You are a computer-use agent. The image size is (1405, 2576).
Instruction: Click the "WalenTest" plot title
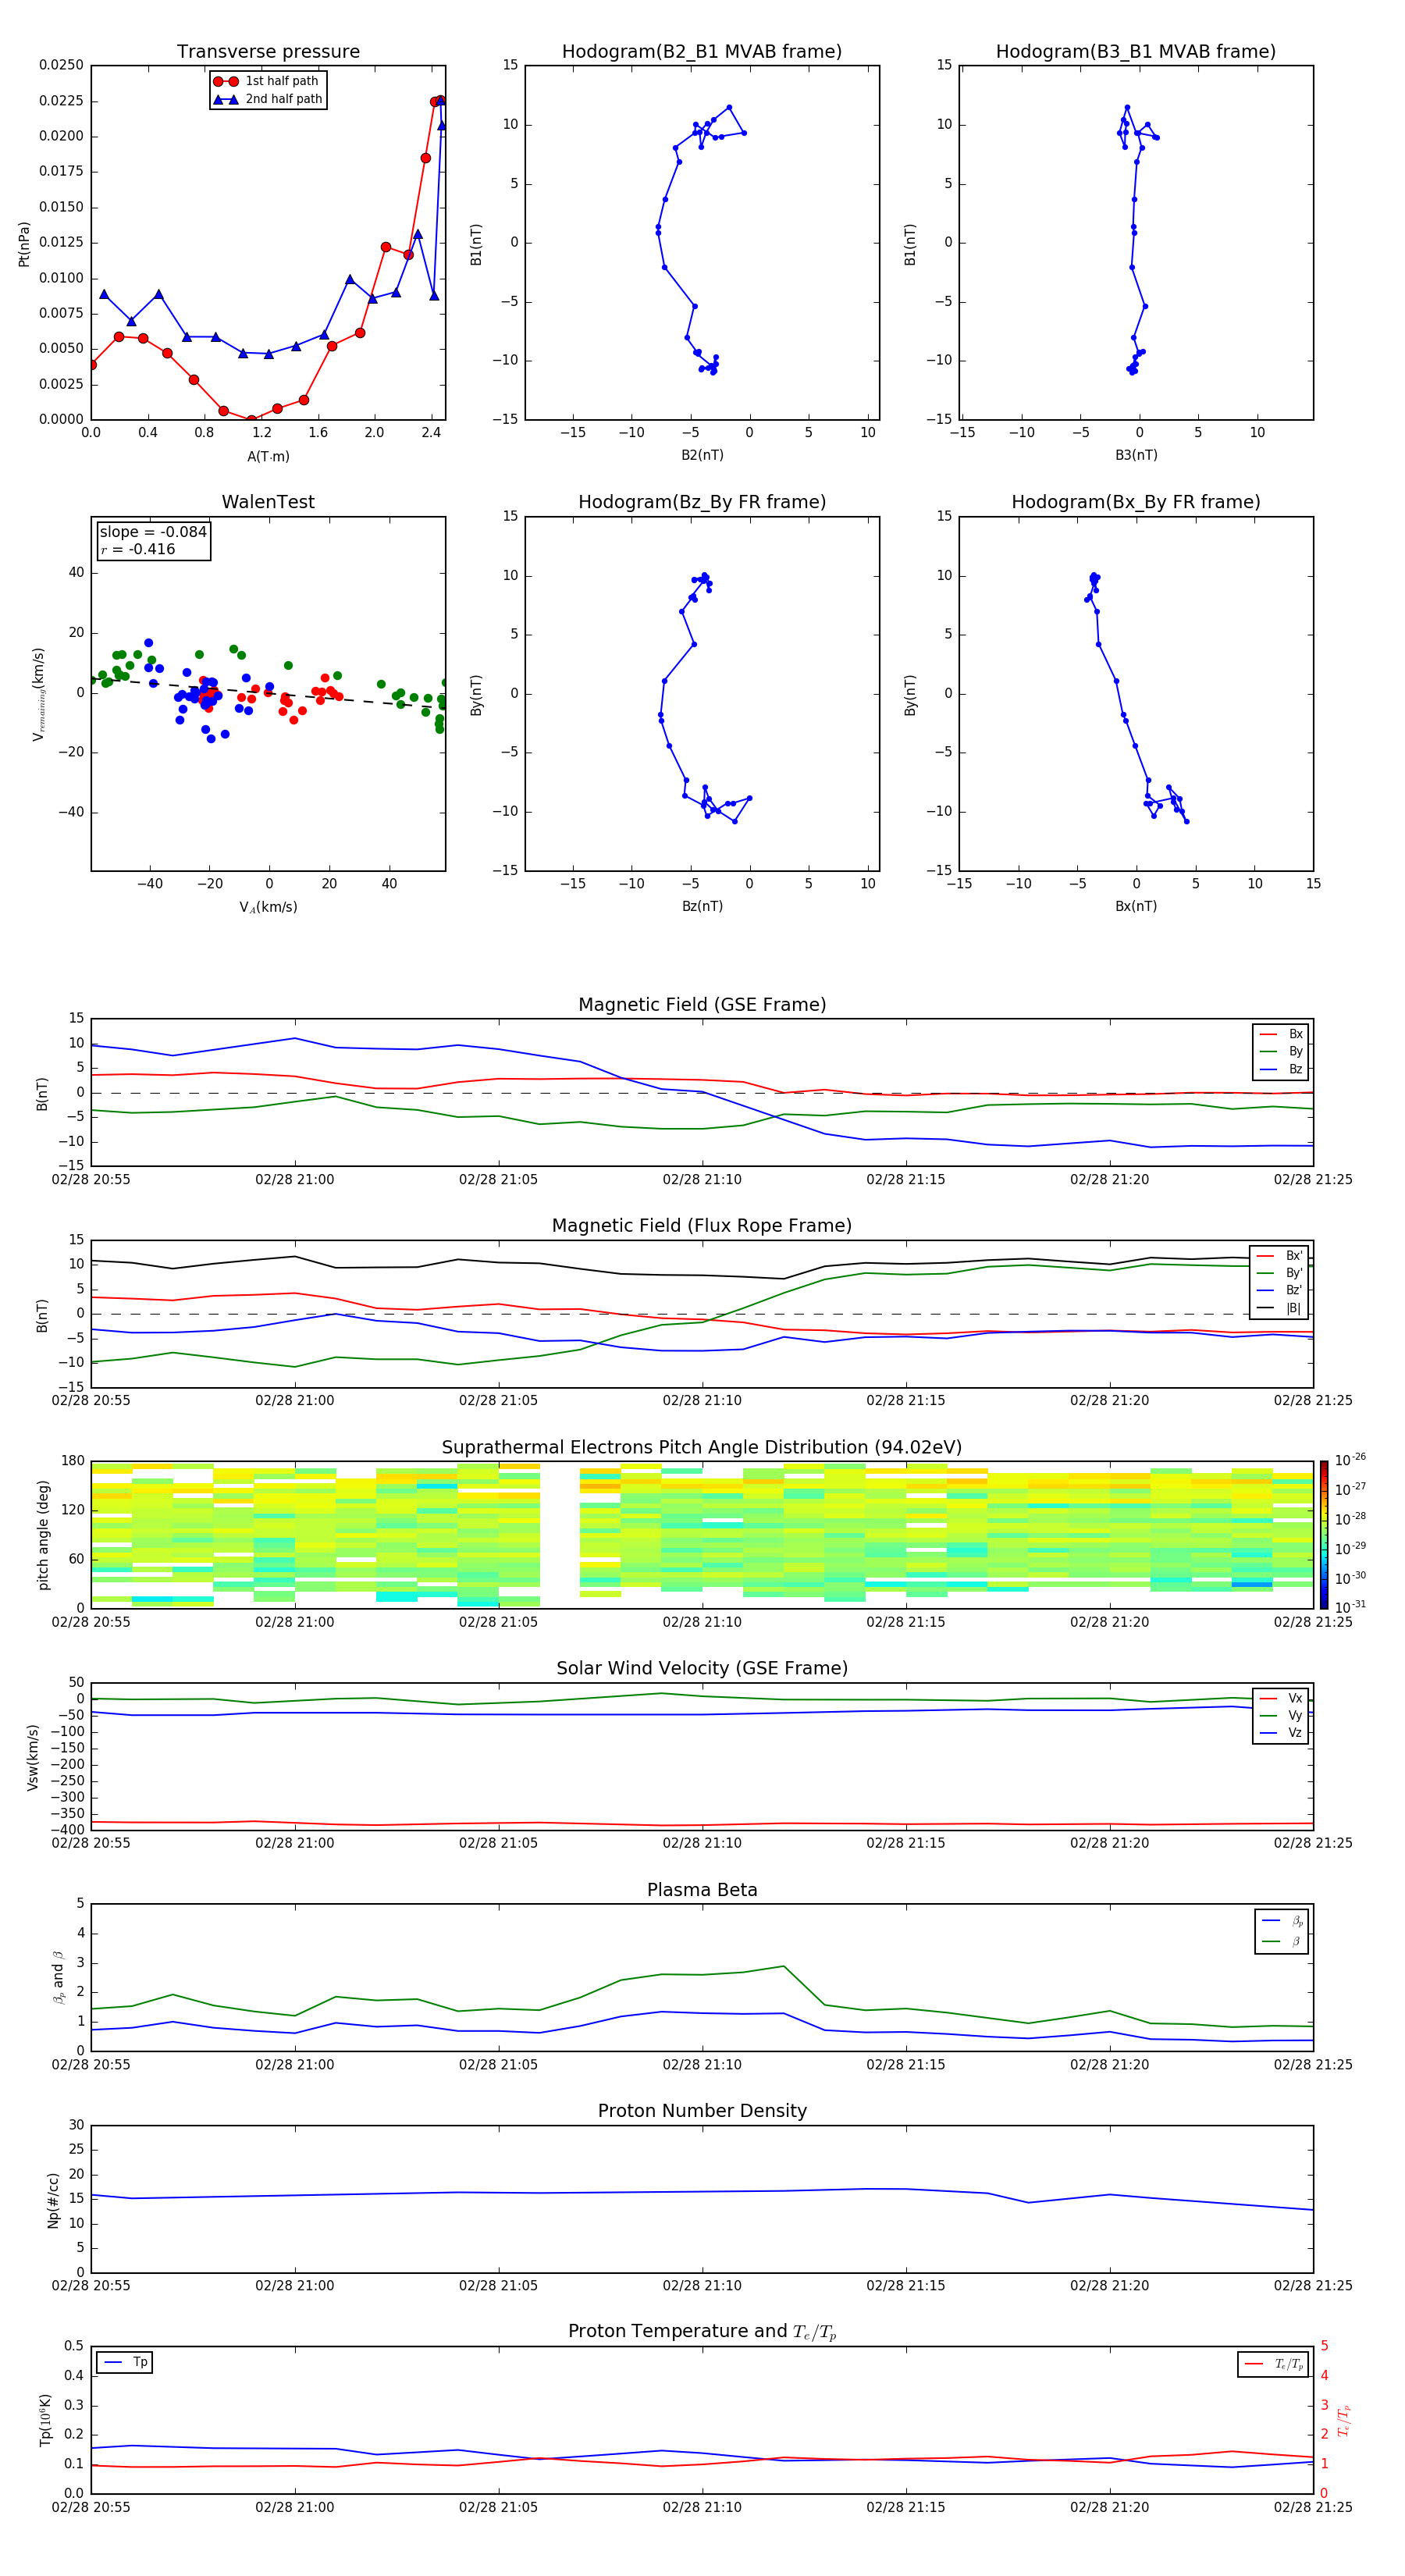pyautogui.click(x=268, y=502)
